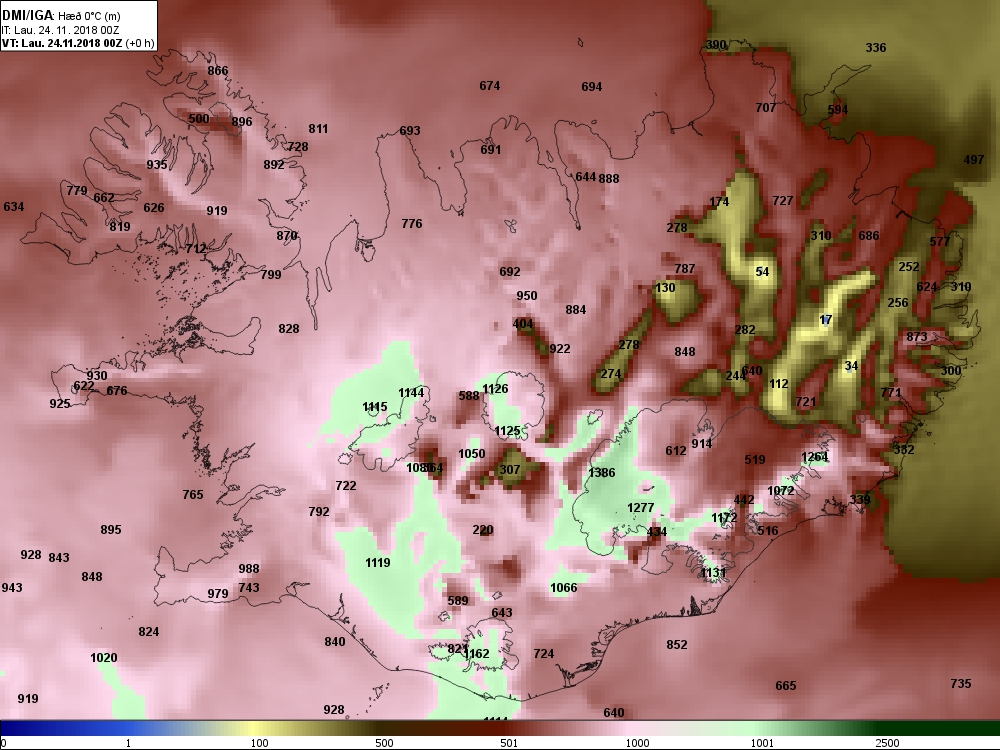Viewport: 1000px width, 750px height.
Task: Click the map value 811
Action: (x=318, y=129)
